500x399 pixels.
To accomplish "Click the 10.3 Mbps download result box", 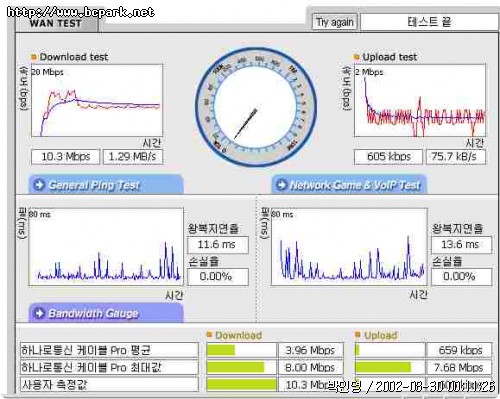I will click(65, 157).
